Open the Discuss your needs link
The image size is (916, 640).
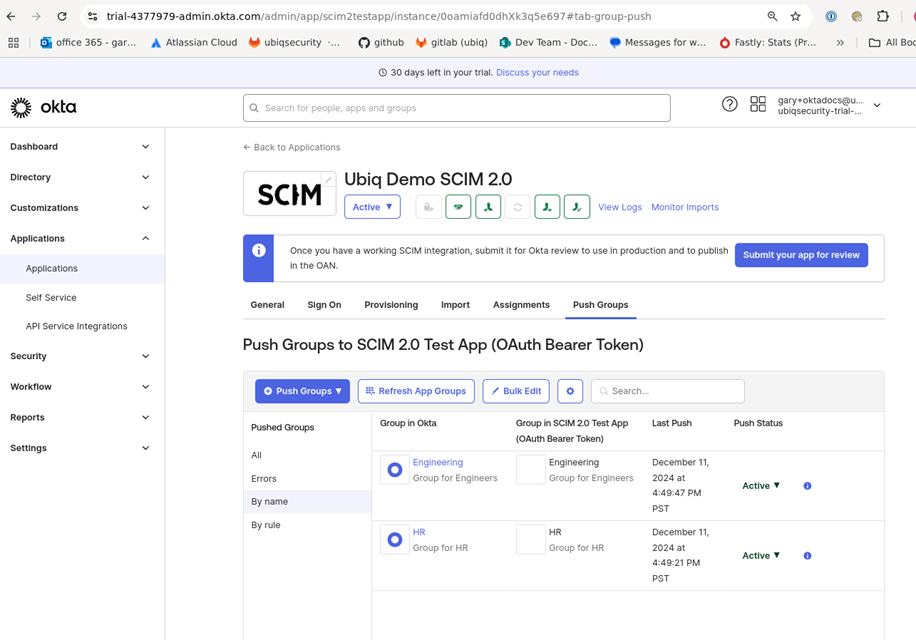[537, 72]
